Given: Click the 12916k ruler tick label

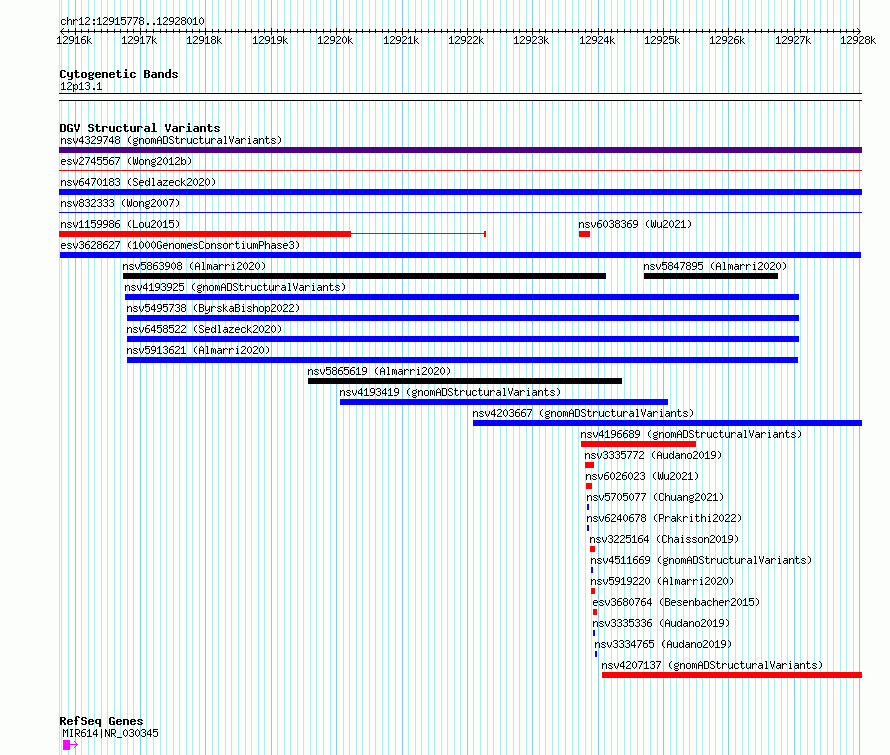Looking at the screenshot, I should tap(74, 40).
